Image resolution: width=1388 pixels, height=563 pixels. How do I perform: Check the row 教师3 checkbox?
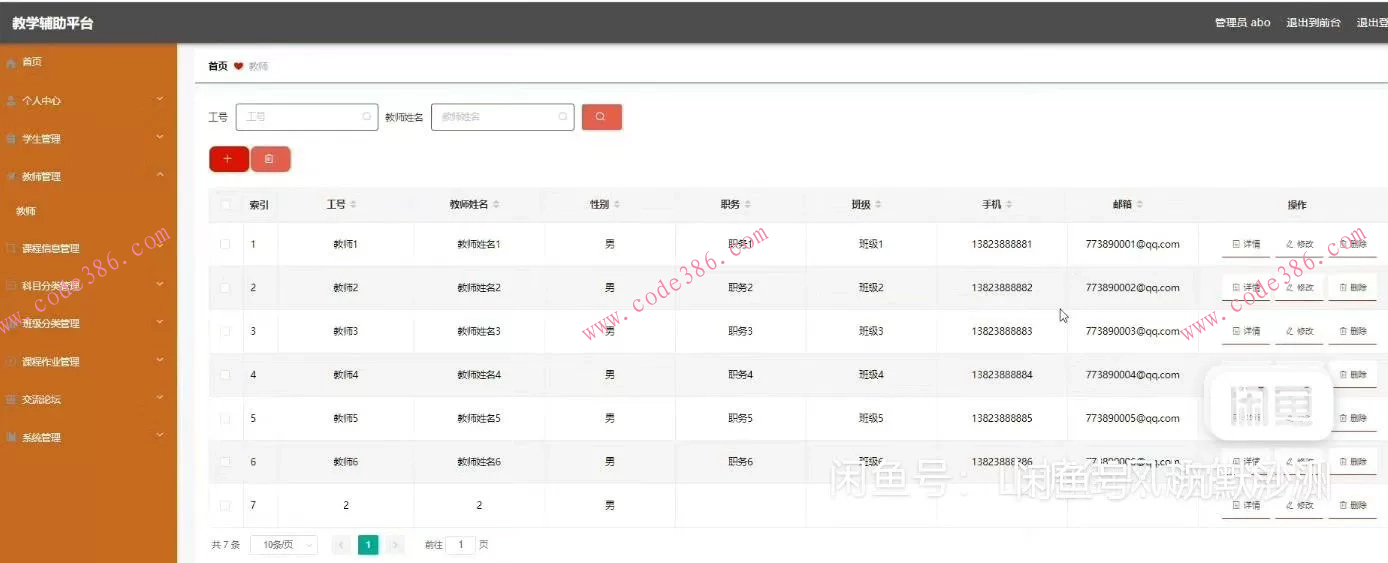tap(225, 331)
